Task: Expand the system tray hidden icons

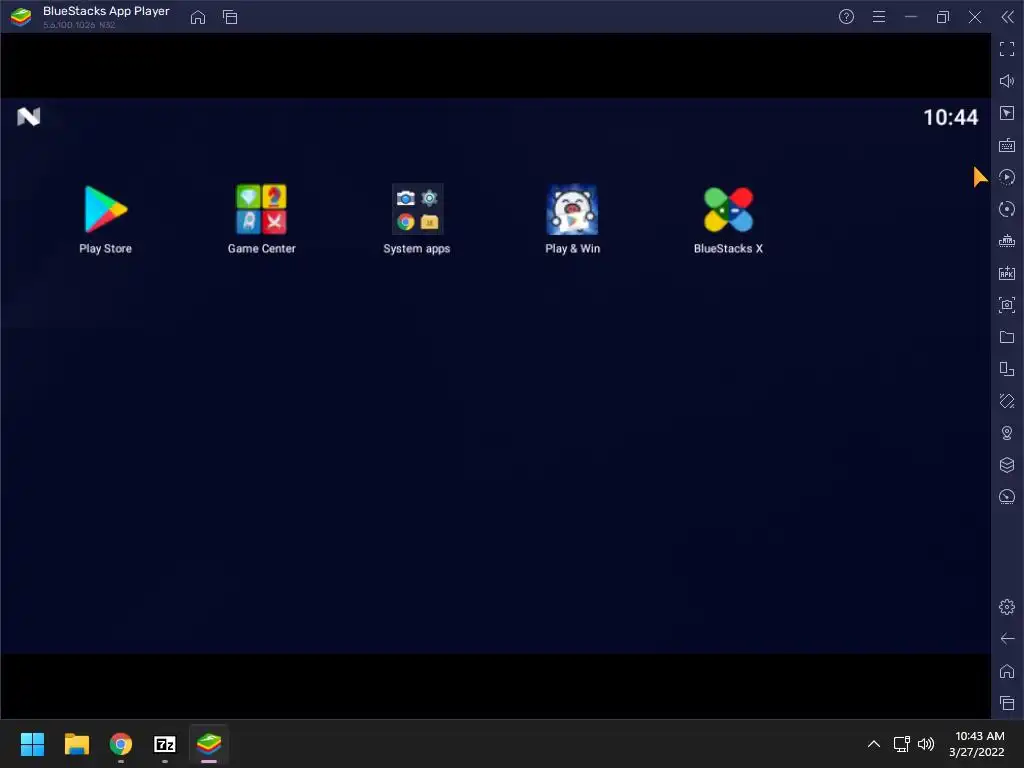Action: pos(874,744)
